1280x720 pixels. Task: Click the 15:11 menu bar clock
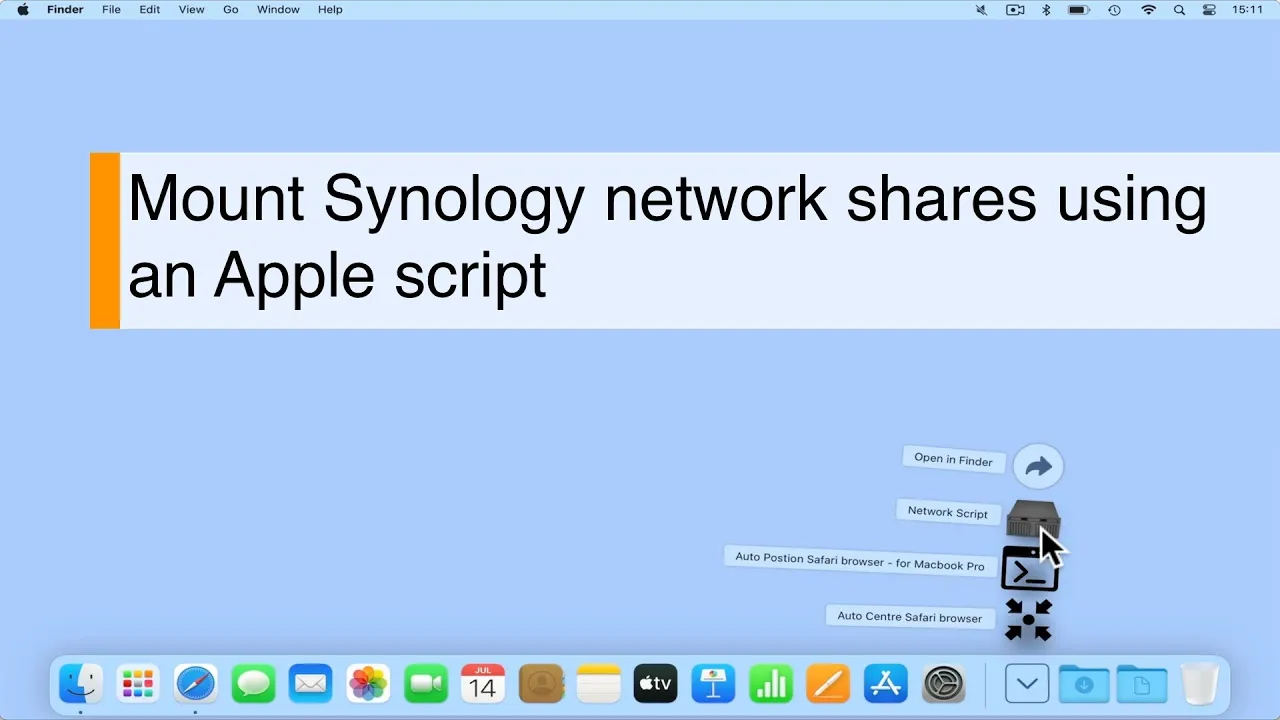click(1247, 10)
